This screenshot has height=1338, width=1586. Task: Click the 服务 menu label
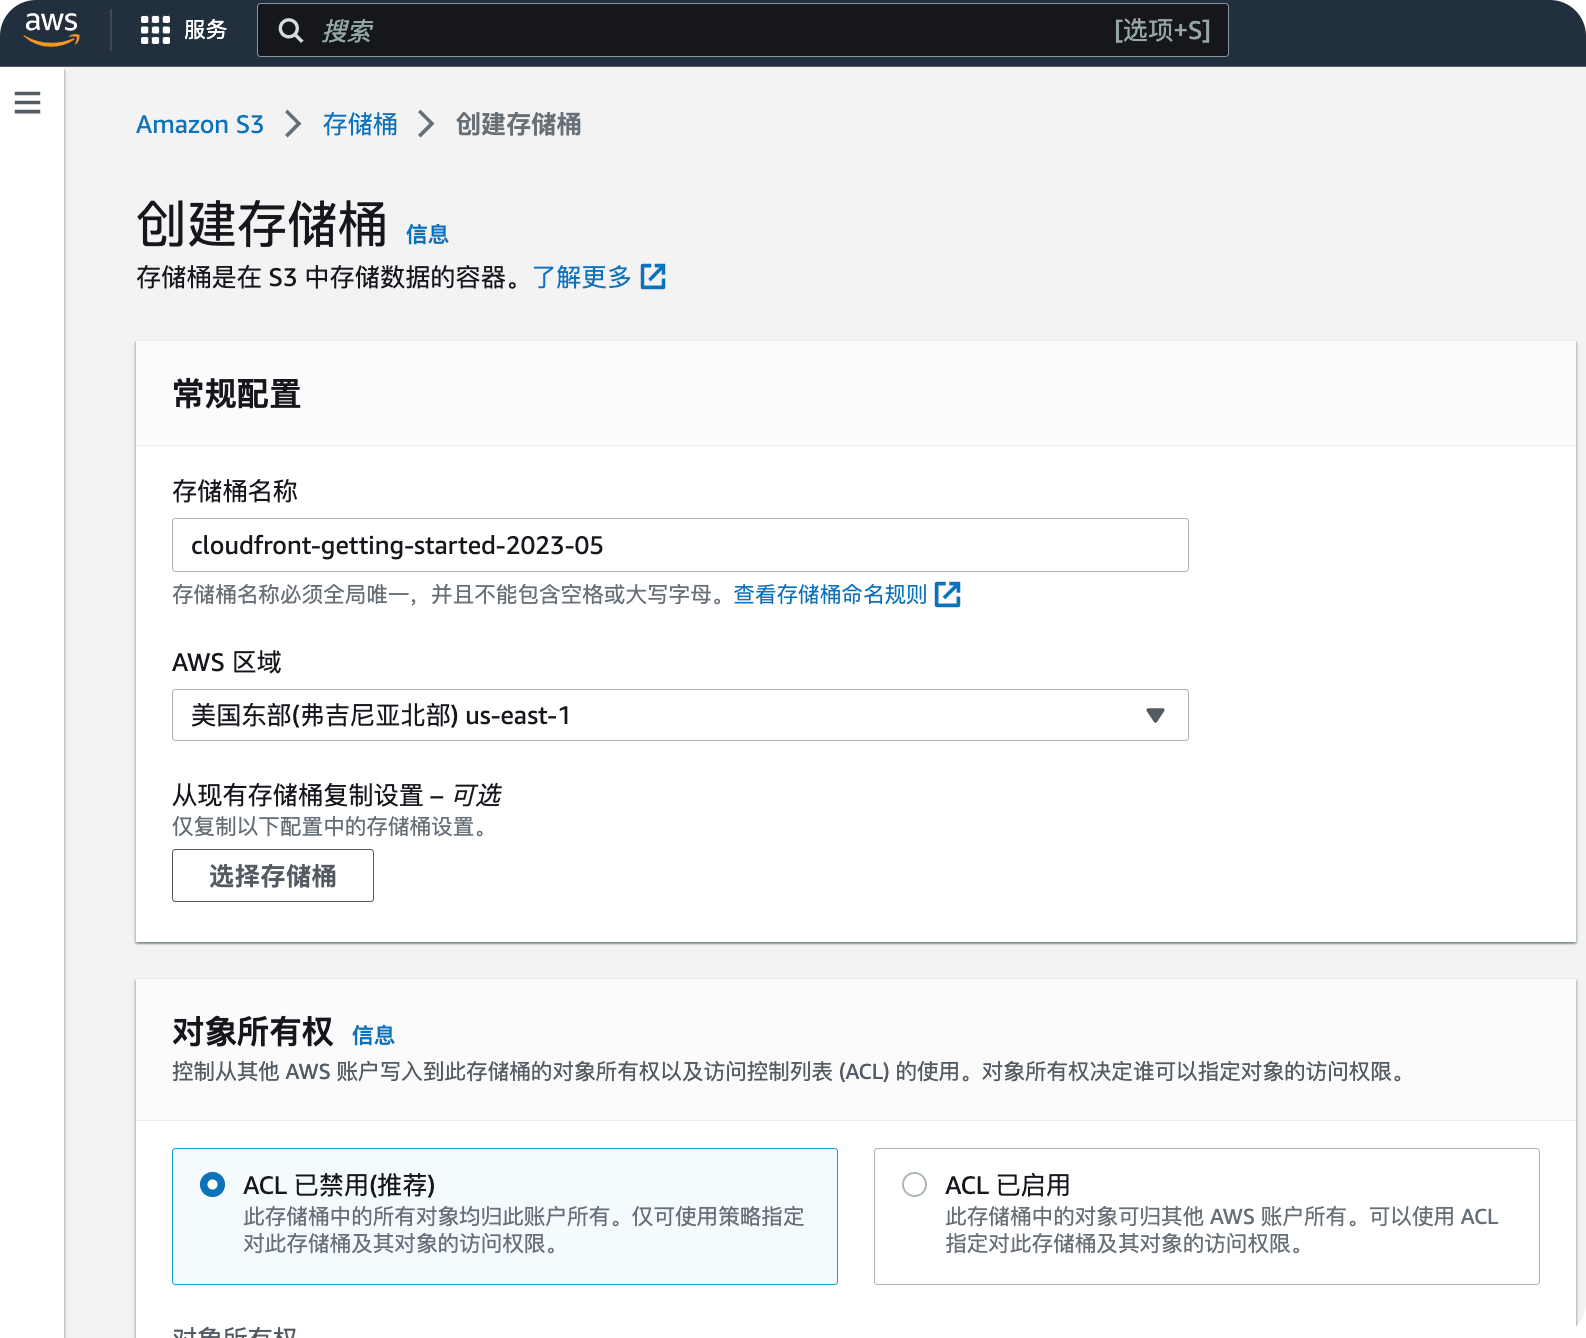(205, 30)
